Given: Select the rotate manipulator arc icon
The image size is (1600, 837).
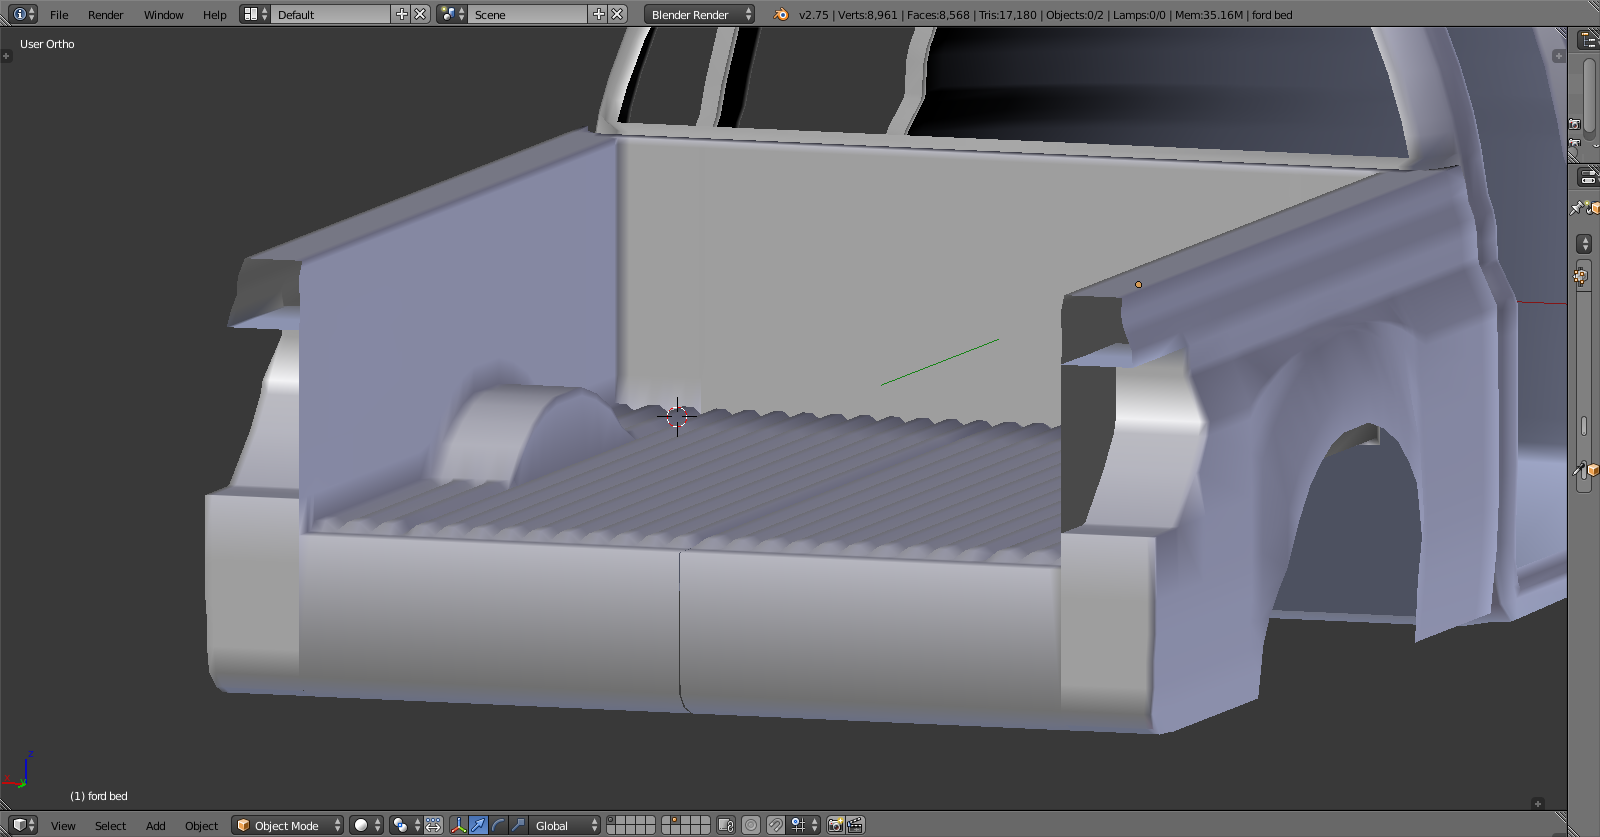Looking at the screenshot, I should [x=498, y=825].
